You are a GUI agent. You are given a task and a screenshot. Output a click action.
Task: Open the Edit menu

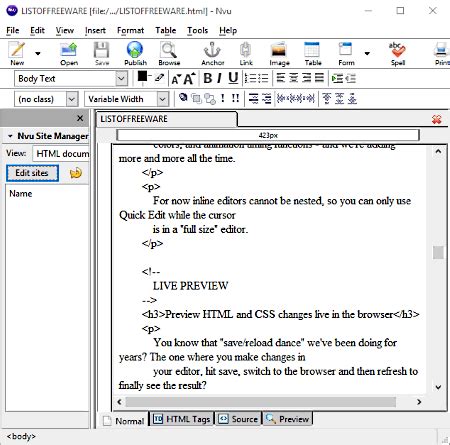pyautogui.click(x=37, y=30)
